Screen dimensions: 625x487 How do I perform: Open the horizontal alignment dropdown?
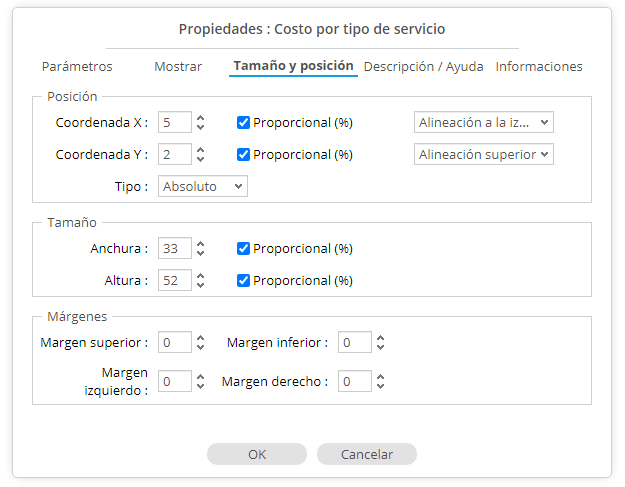(x=483, y=123)
